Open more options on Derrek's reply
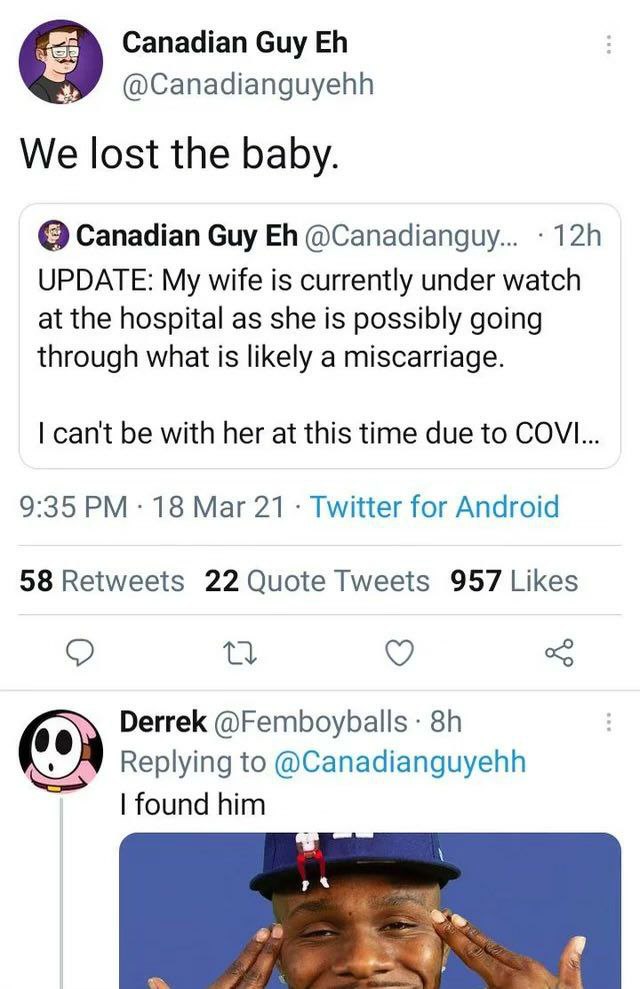 608,722
